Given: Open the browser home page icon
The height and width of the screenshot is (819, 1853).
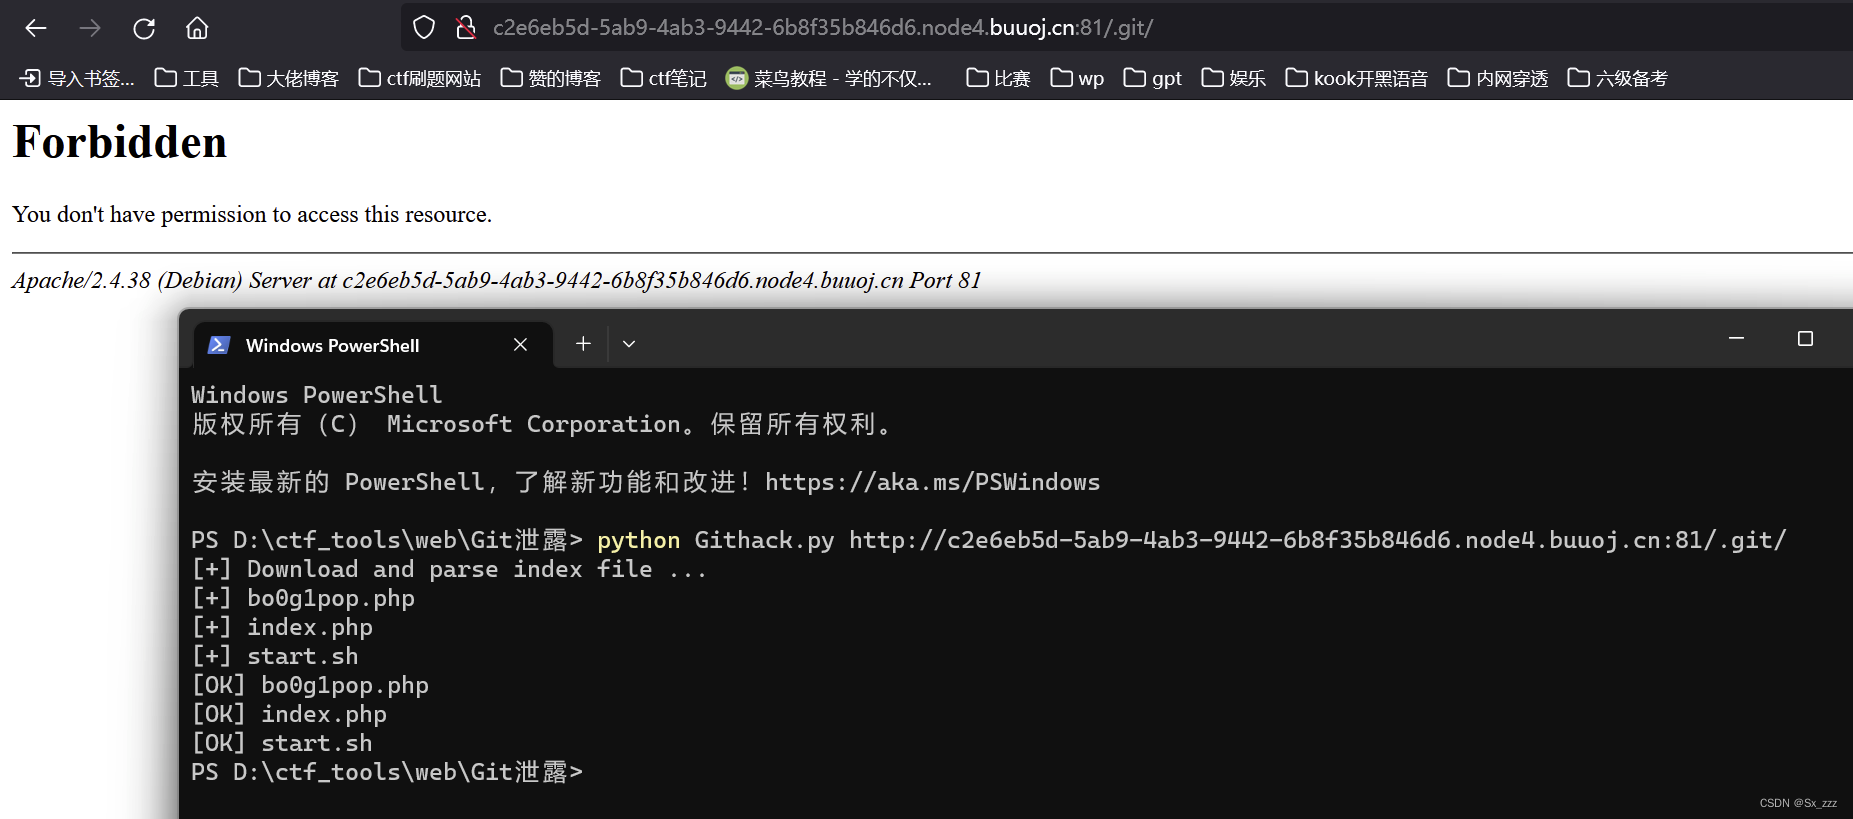Looking at the screenshot, I should click(197, 28).
